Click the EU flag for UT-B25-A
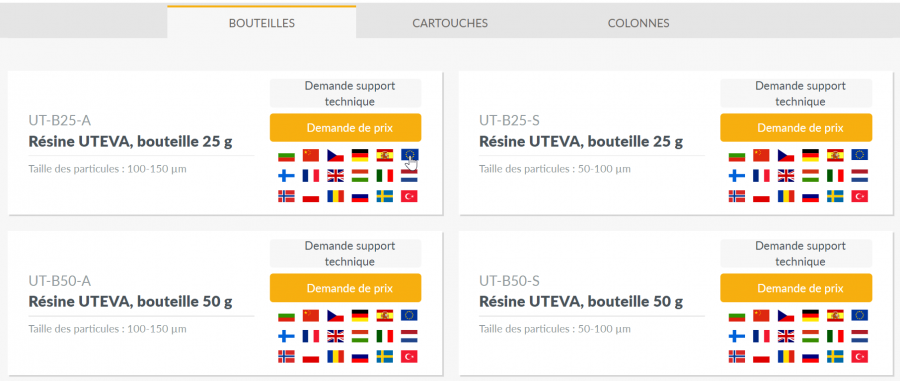The width and height of the screenshot is (900, 381). coord(409,155)
